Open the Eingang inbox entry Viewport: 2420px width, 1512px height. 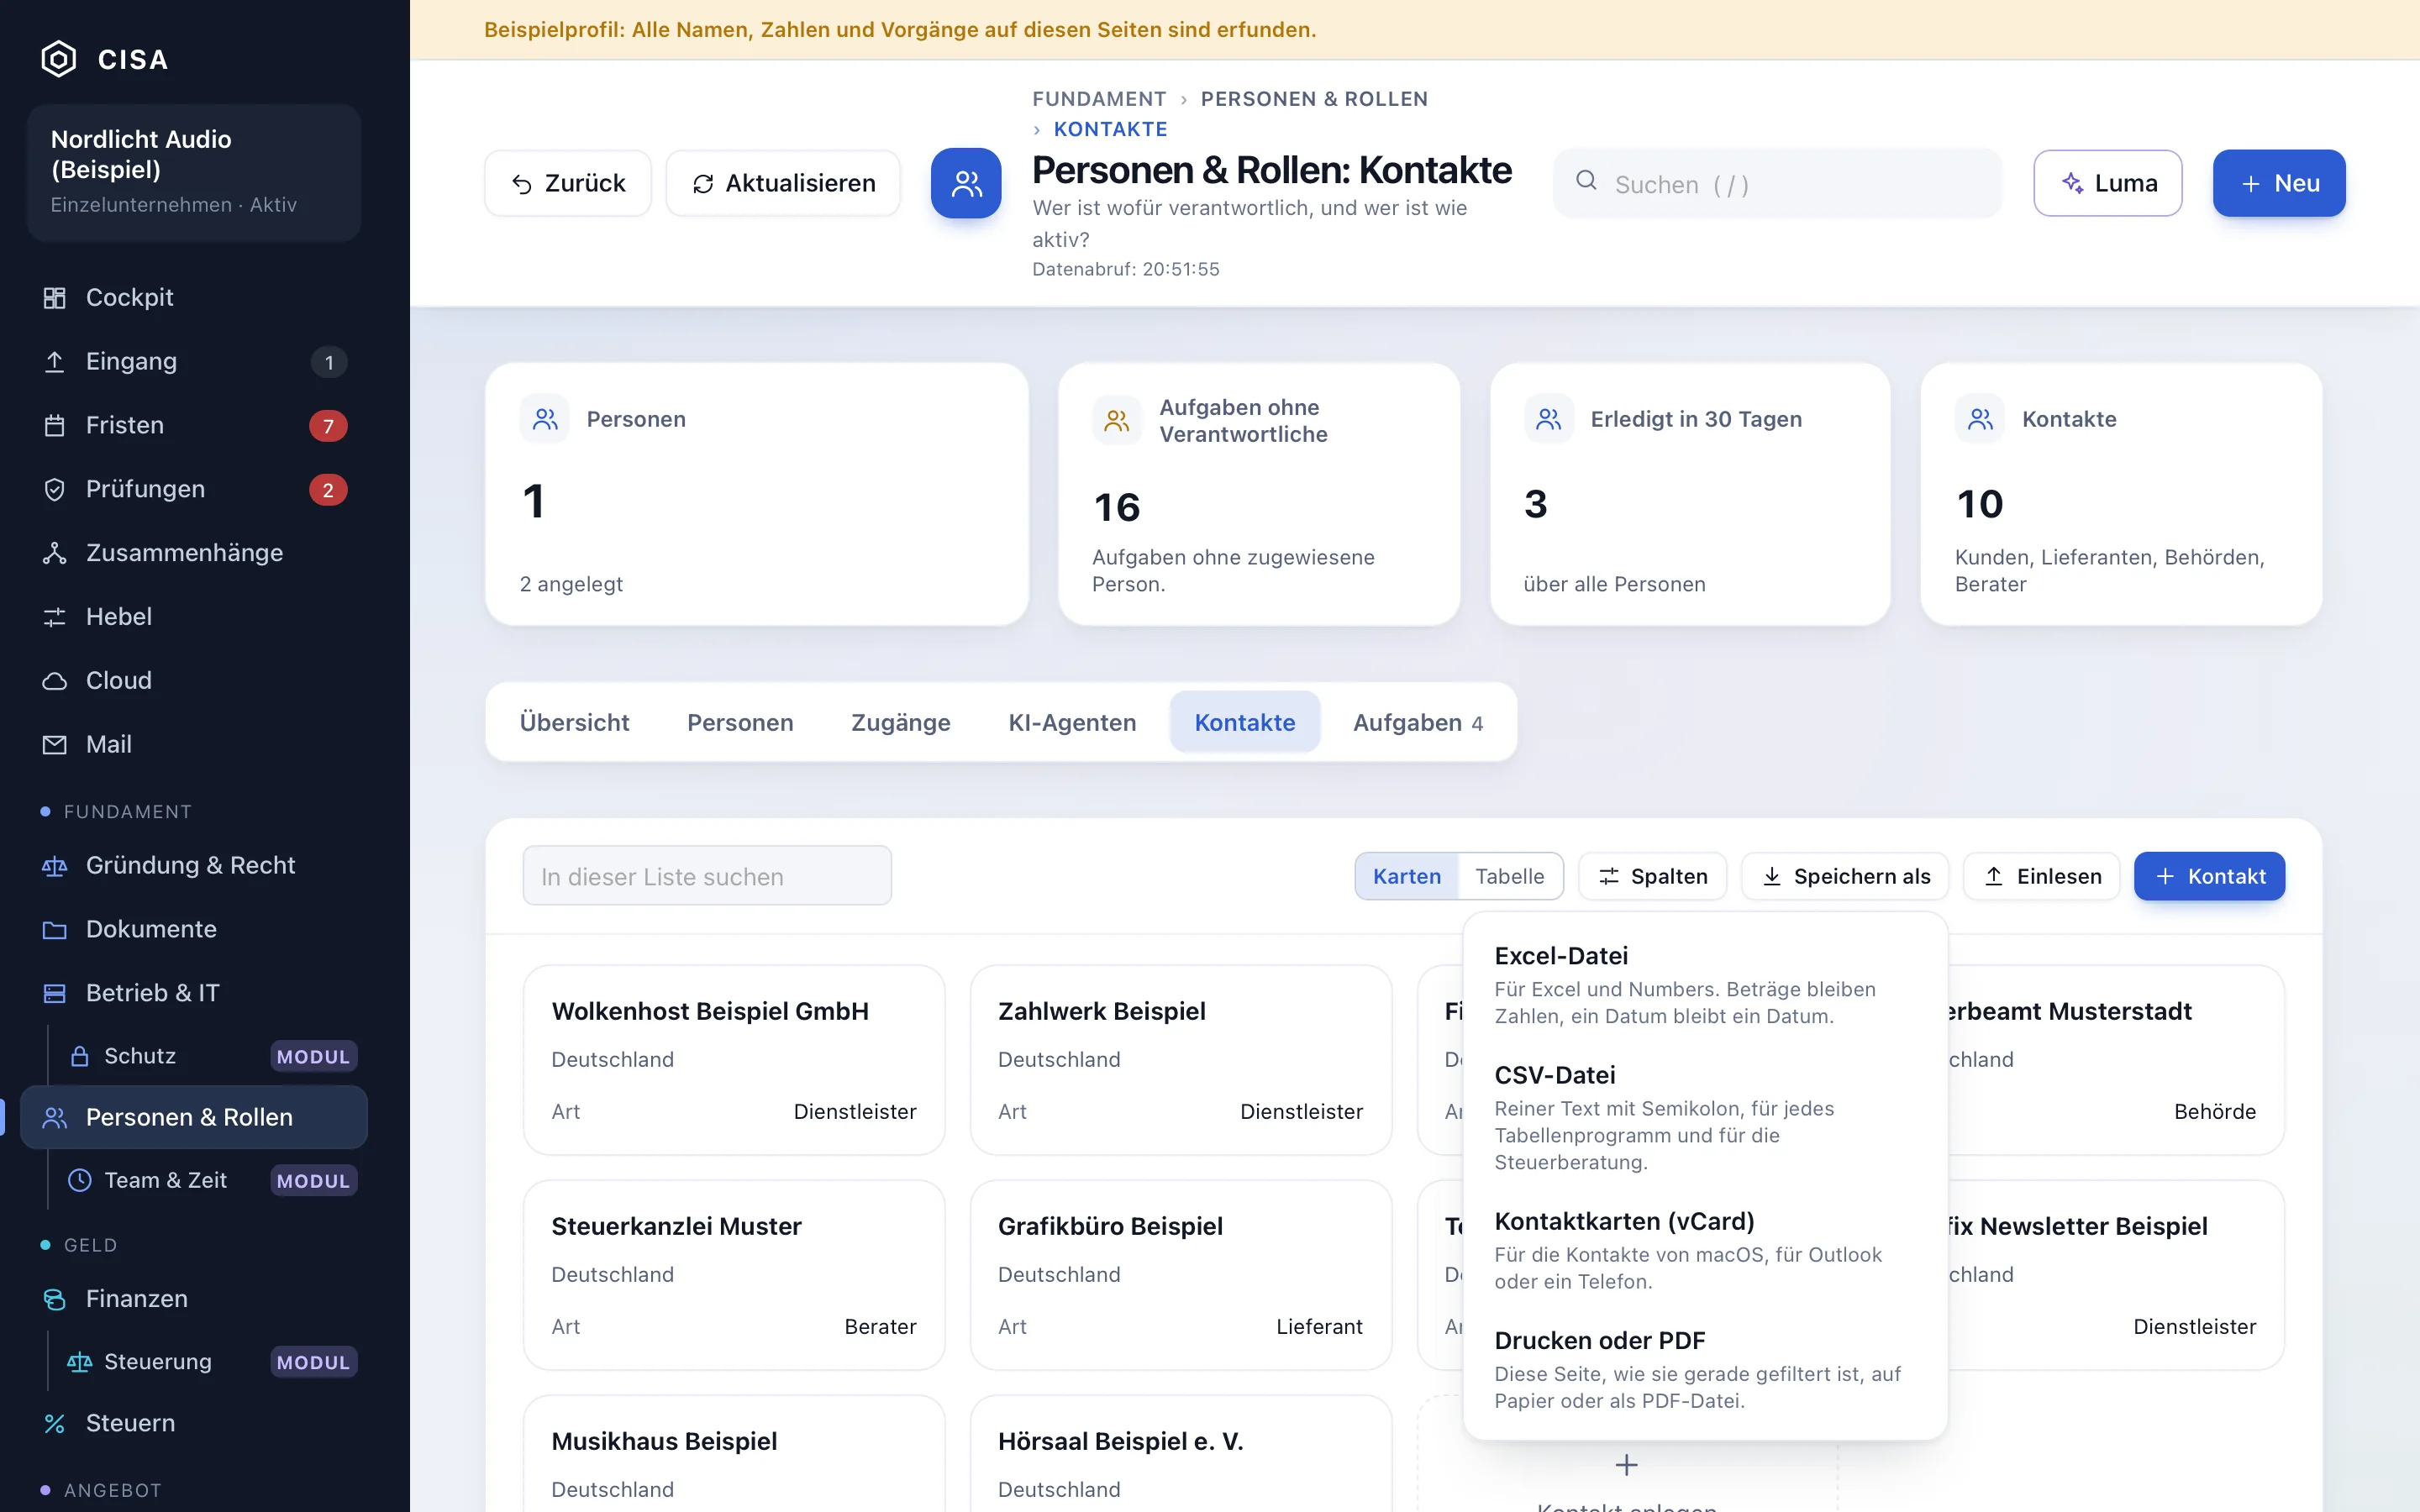pos(194,361)
